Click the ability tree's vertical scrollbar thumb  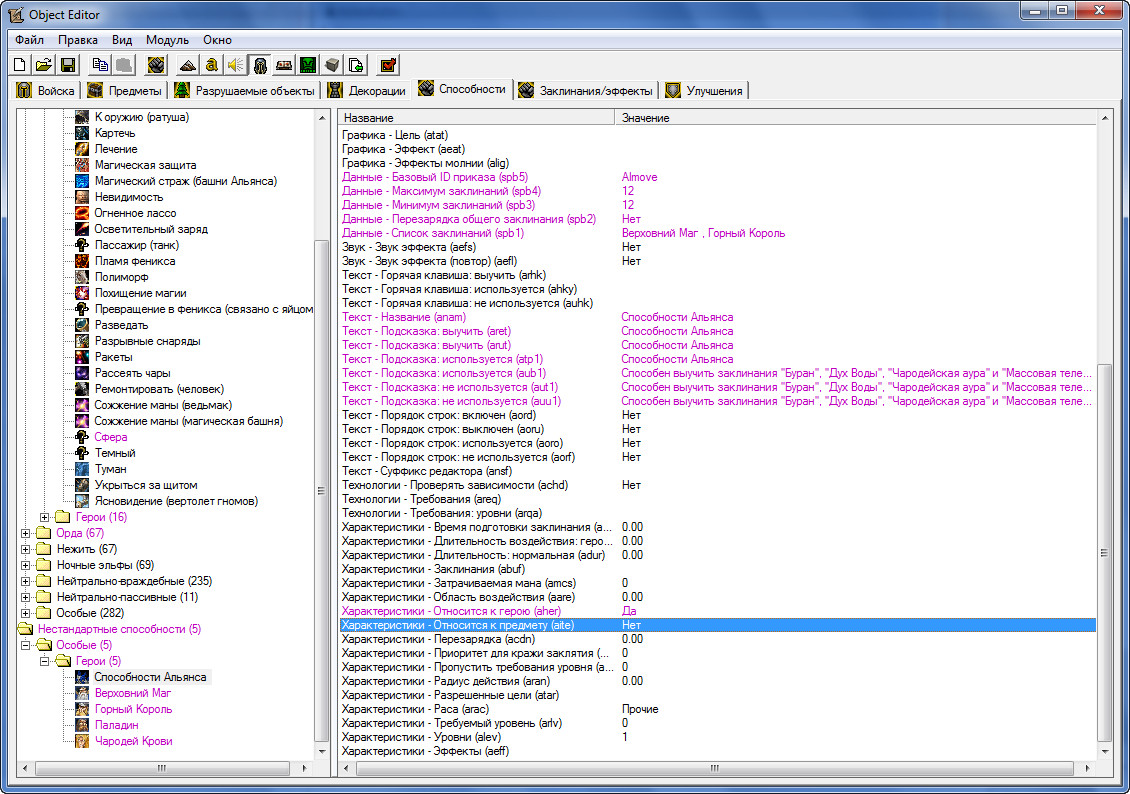pos(321,490)
